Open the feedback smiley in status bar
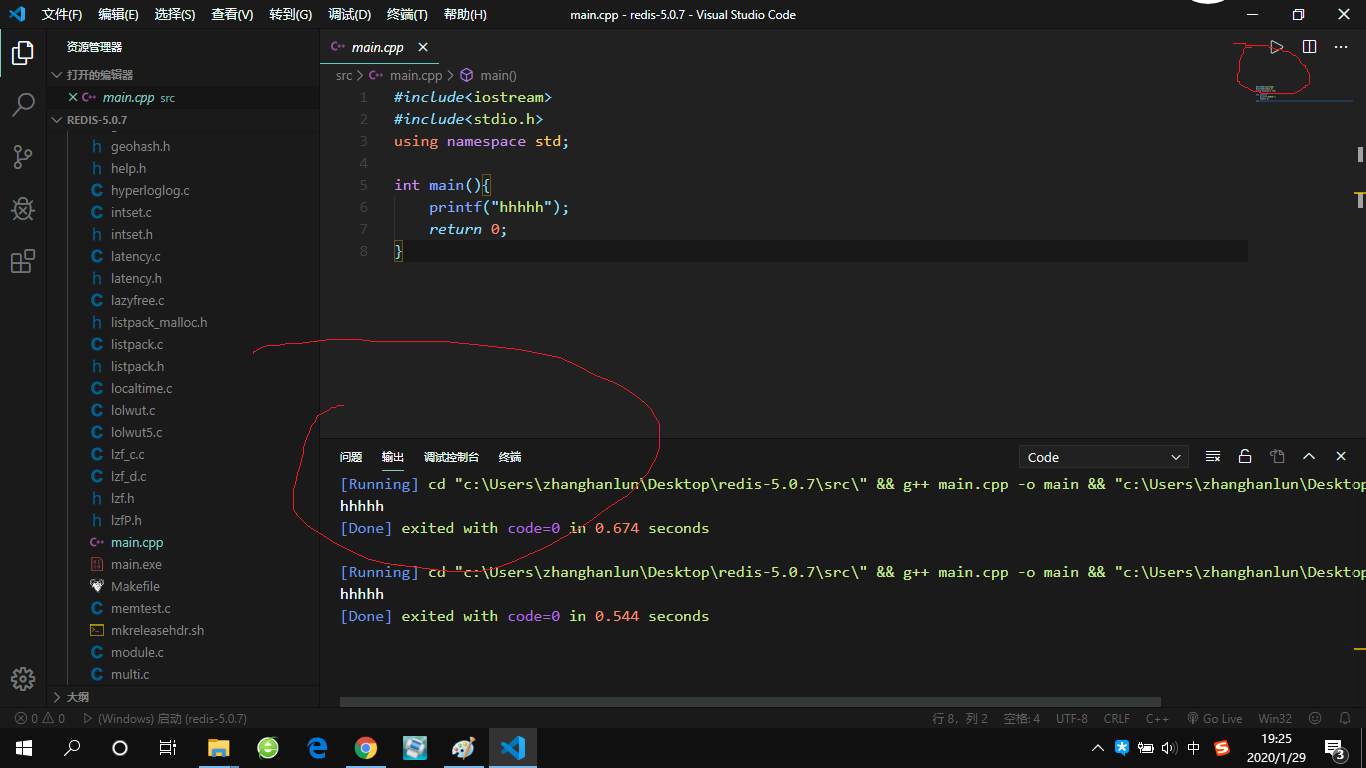Viewport: 1366px width, 768px height. [x=1315, y=718]
